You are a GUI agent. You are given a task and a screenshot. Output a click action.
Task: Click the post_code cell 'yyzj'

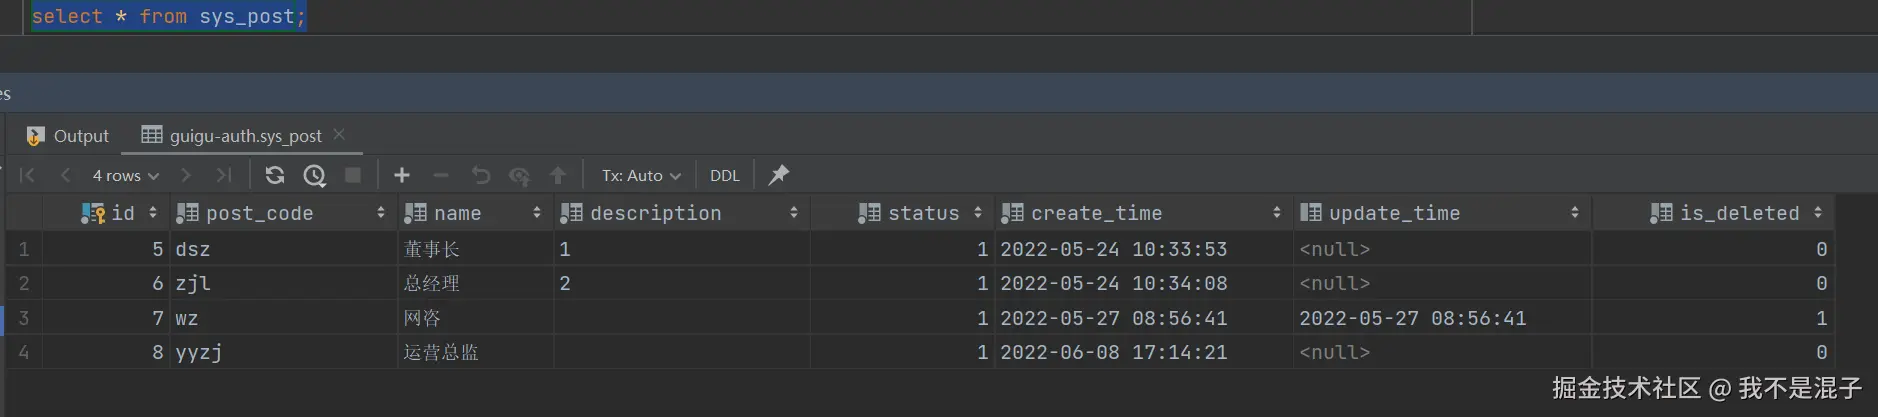(x=283, y=352)
